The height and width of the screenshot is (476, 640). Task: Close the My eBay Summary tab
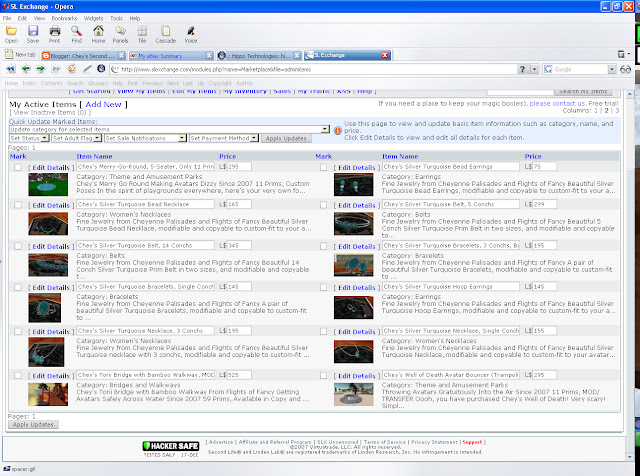tap(209, 56)
